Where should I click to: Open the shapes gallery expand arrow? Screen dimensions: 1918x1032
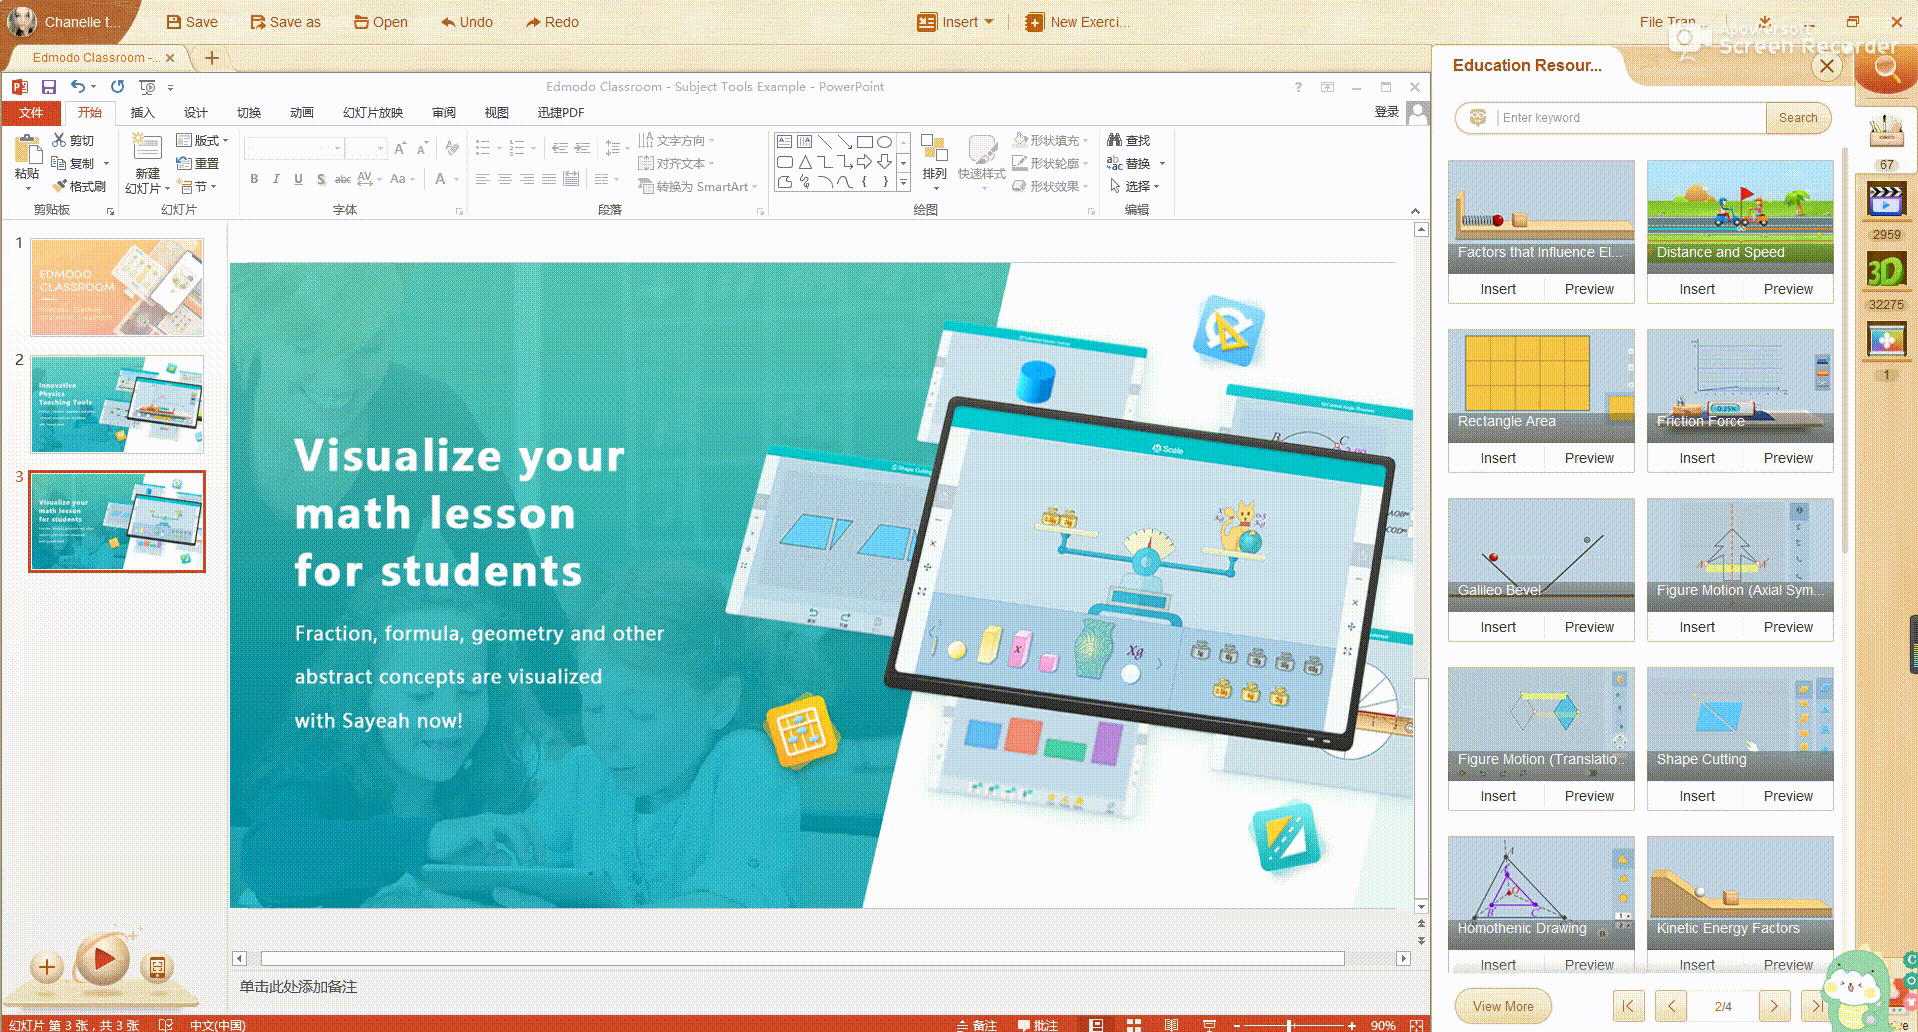pos(903,183)
